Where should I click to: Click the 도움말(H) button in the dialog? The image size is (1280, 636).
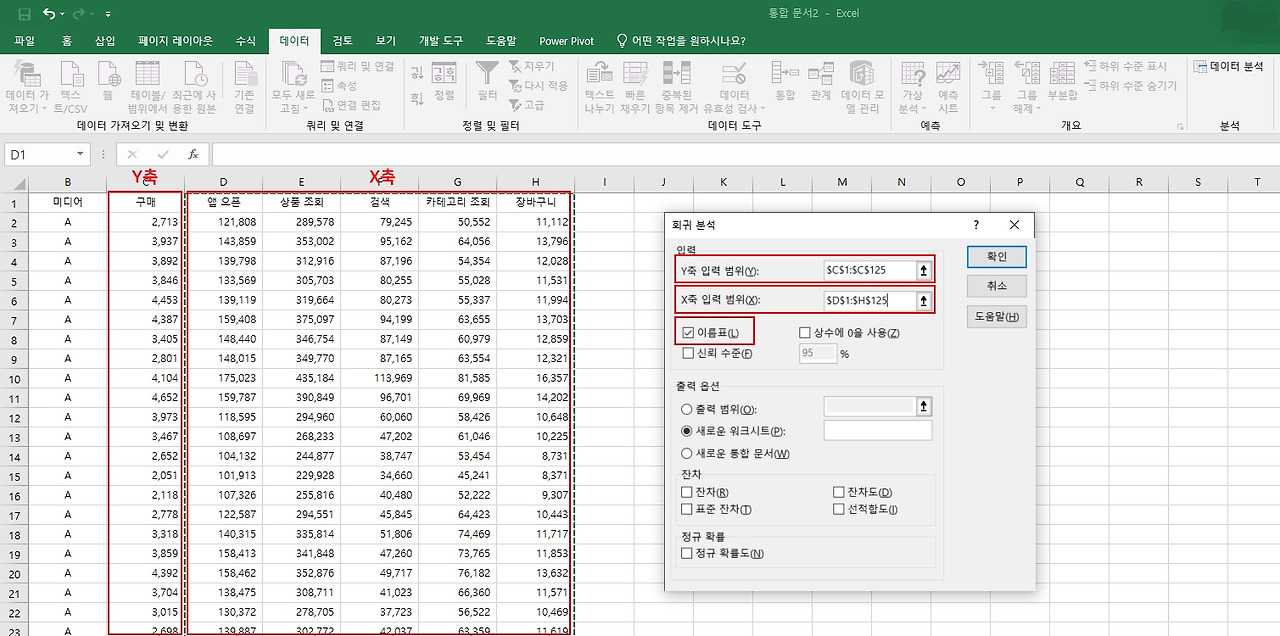tap(997, 317)
